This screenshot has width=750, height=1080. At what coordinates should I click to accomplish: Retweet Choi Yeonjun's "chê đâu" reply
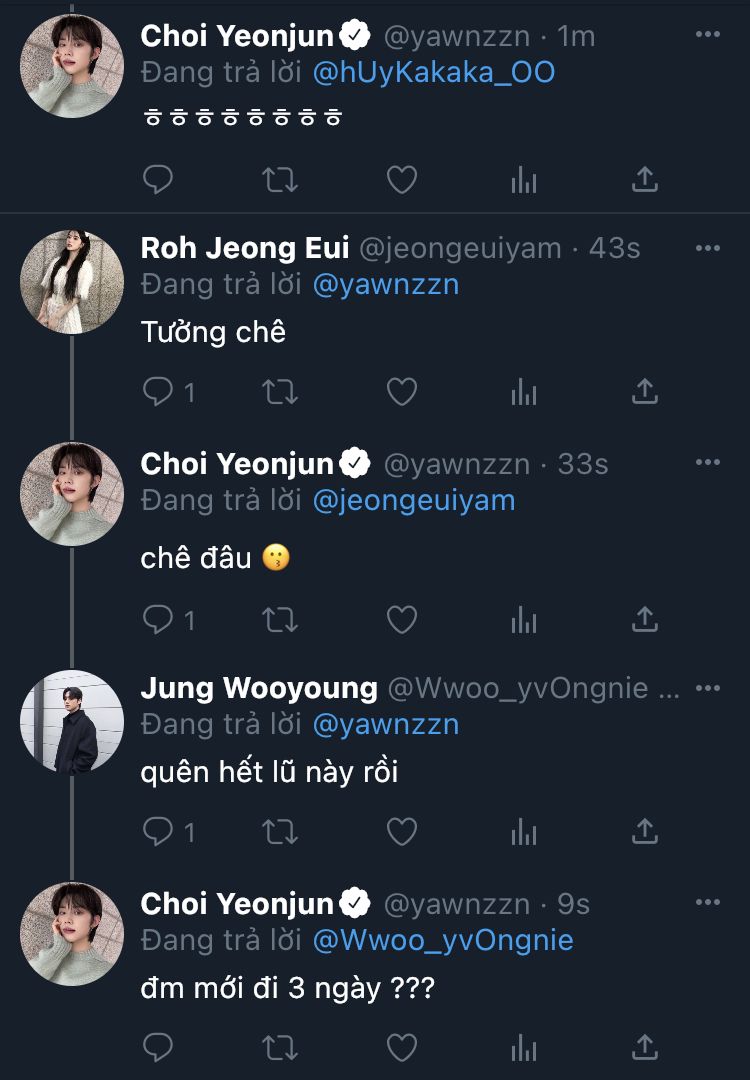point(280,620)
